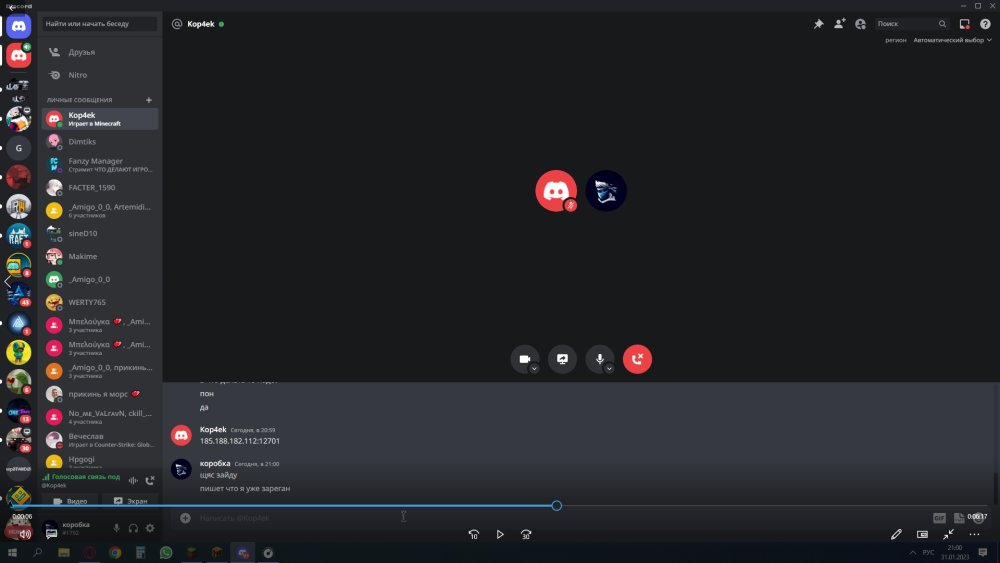Screen dimensions: 1000x563
Task: Create new DM with plus icon
Action: (149, 100)
